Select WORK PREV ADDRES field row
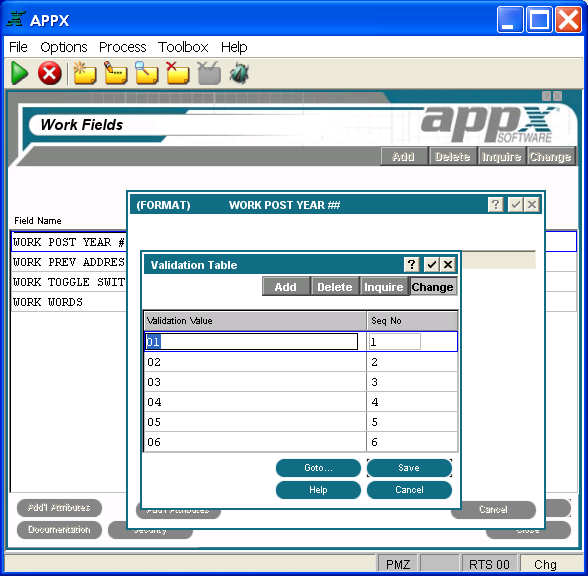588x576 pixels. 69,262
